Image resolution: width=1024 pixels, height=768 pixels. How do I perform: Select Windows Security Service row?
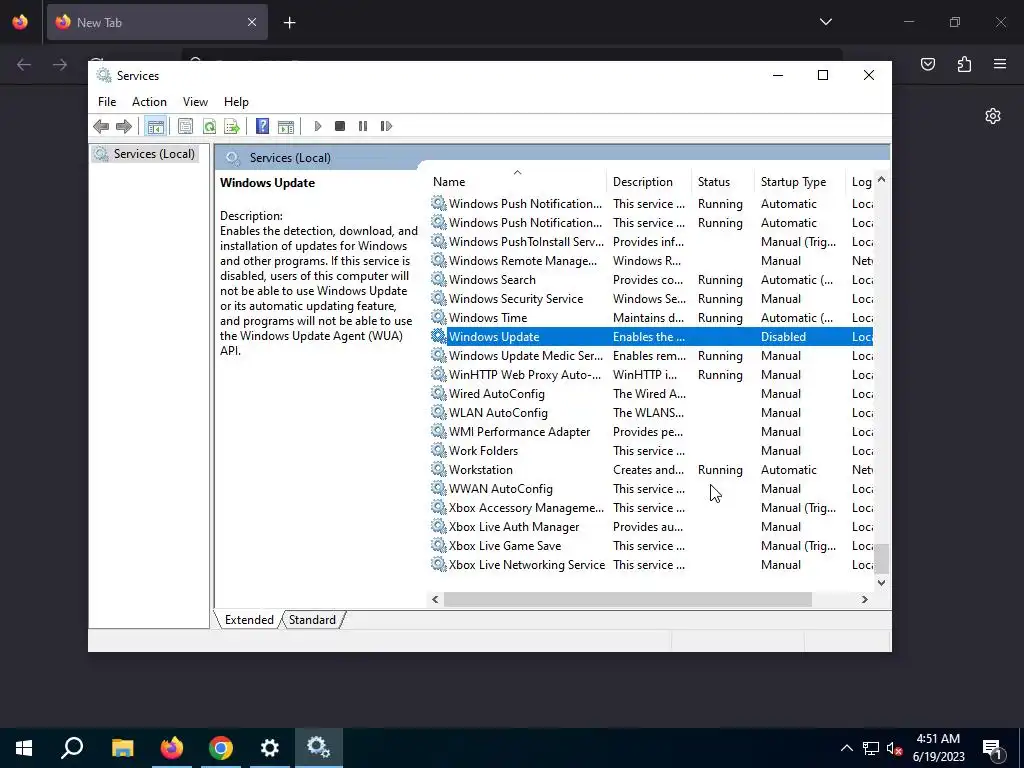[651, 298]
